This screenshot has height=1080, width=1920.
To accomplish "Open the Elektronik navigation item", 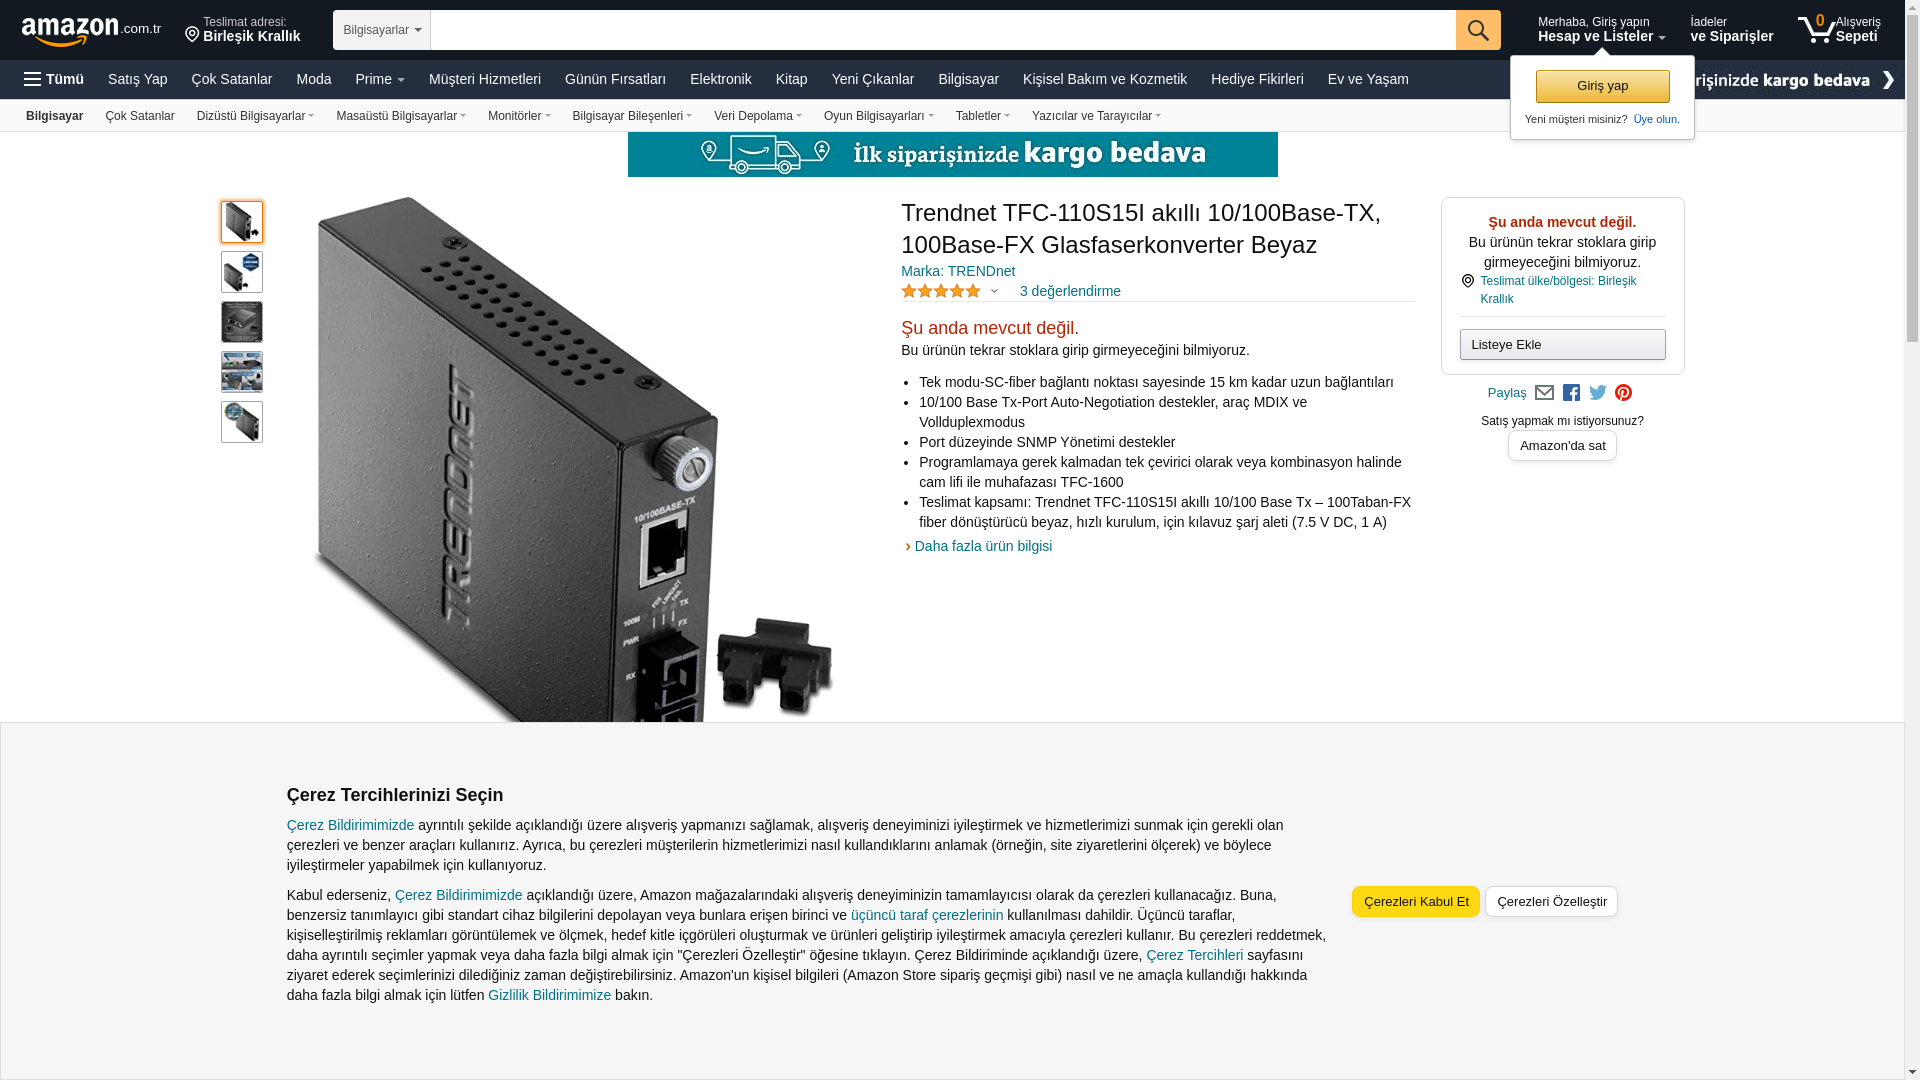I will 720,79.
